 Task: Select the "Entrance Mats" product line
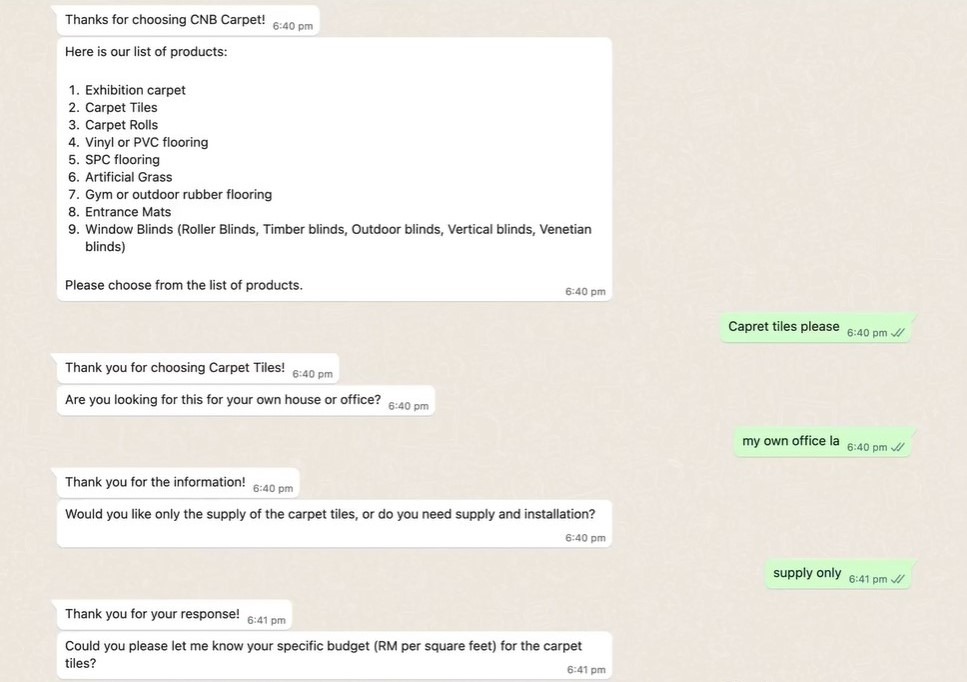point(128,212)
